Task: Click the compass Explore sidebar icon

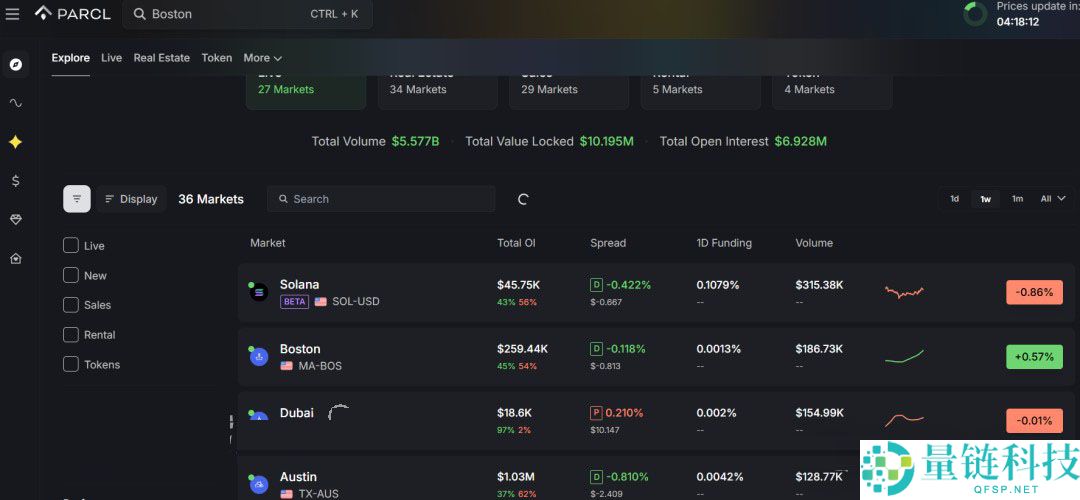Action: tap(15, 64)
